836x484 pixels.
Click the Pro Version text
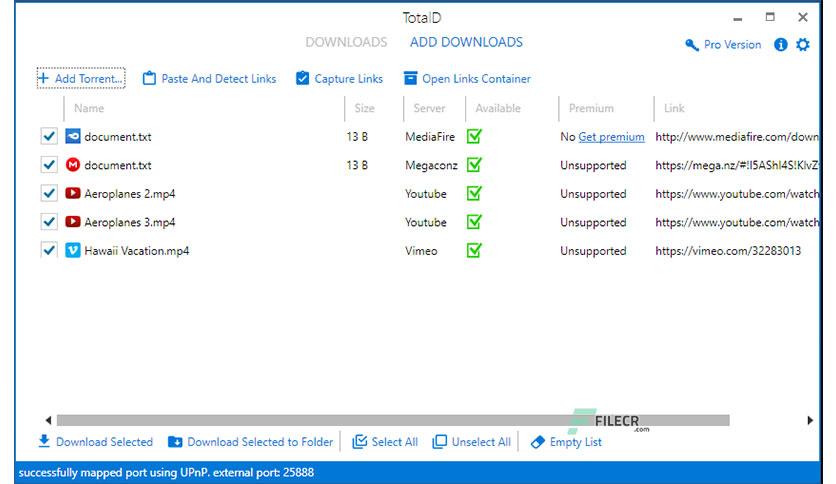(x=732, y=45)
